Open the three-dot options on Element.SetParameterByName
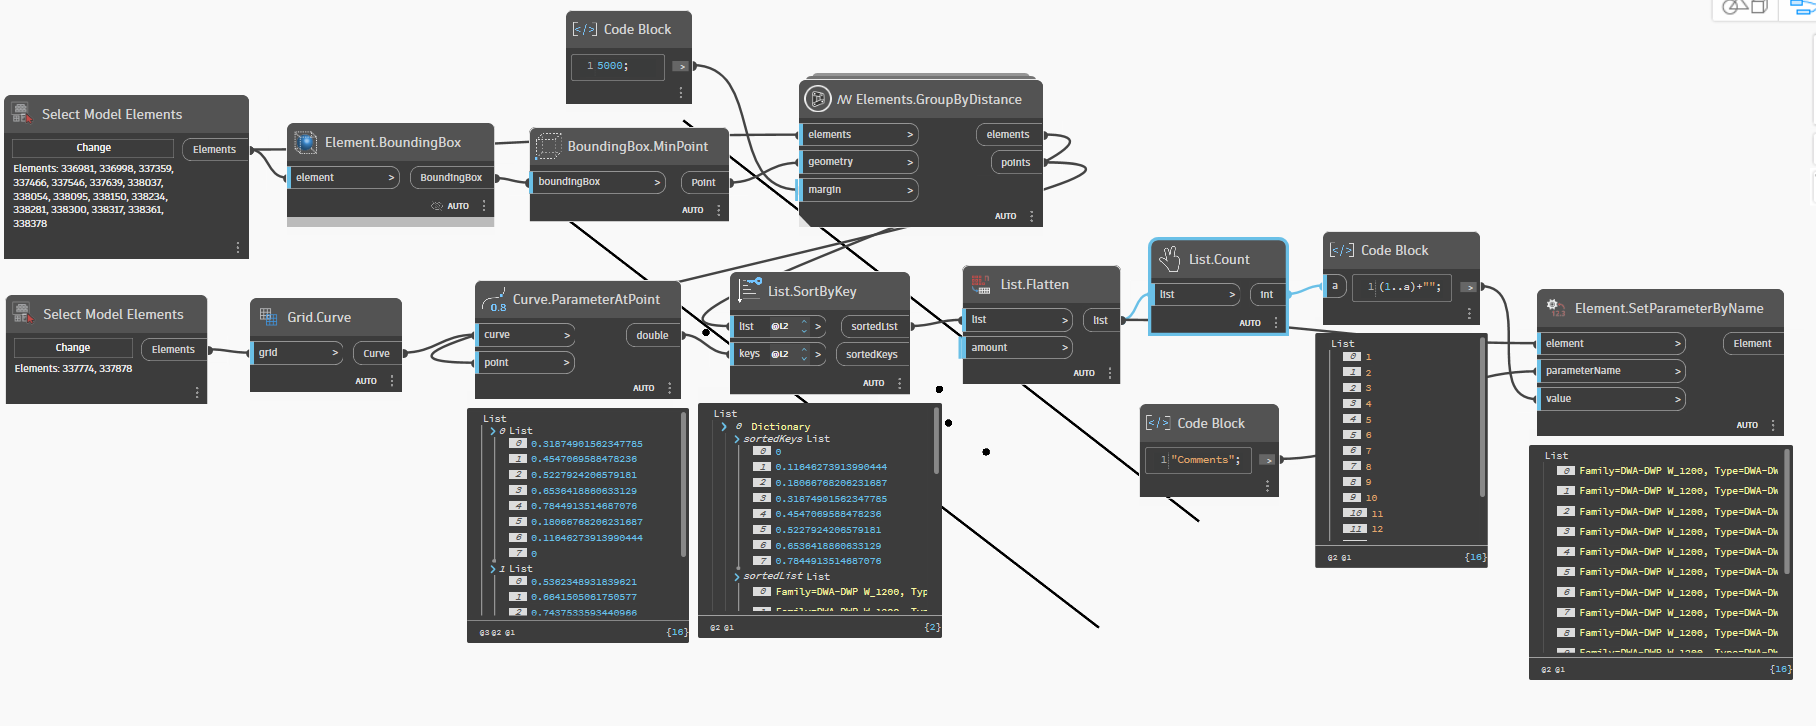 1773,425
